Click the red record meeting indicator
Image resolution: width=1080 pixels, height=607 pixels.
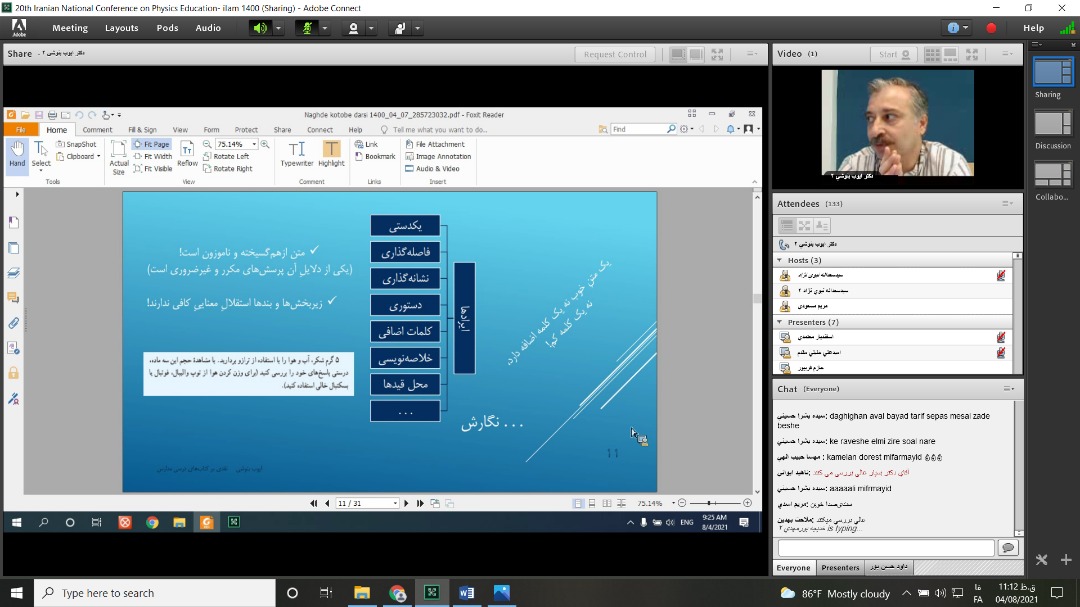991,28
